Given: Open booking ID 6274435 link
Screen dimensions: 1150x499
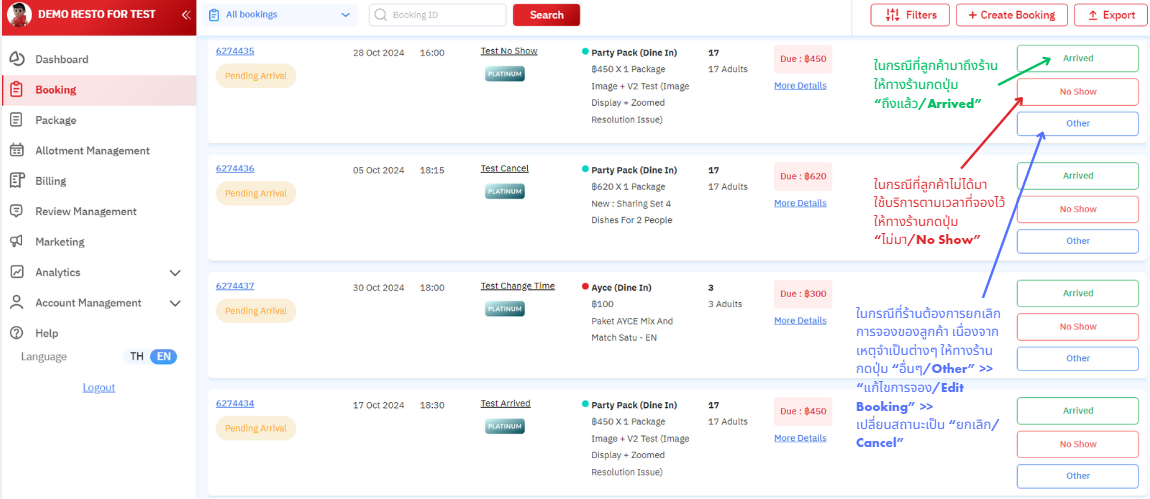Looking at the screenshot, I should point(235,51).
